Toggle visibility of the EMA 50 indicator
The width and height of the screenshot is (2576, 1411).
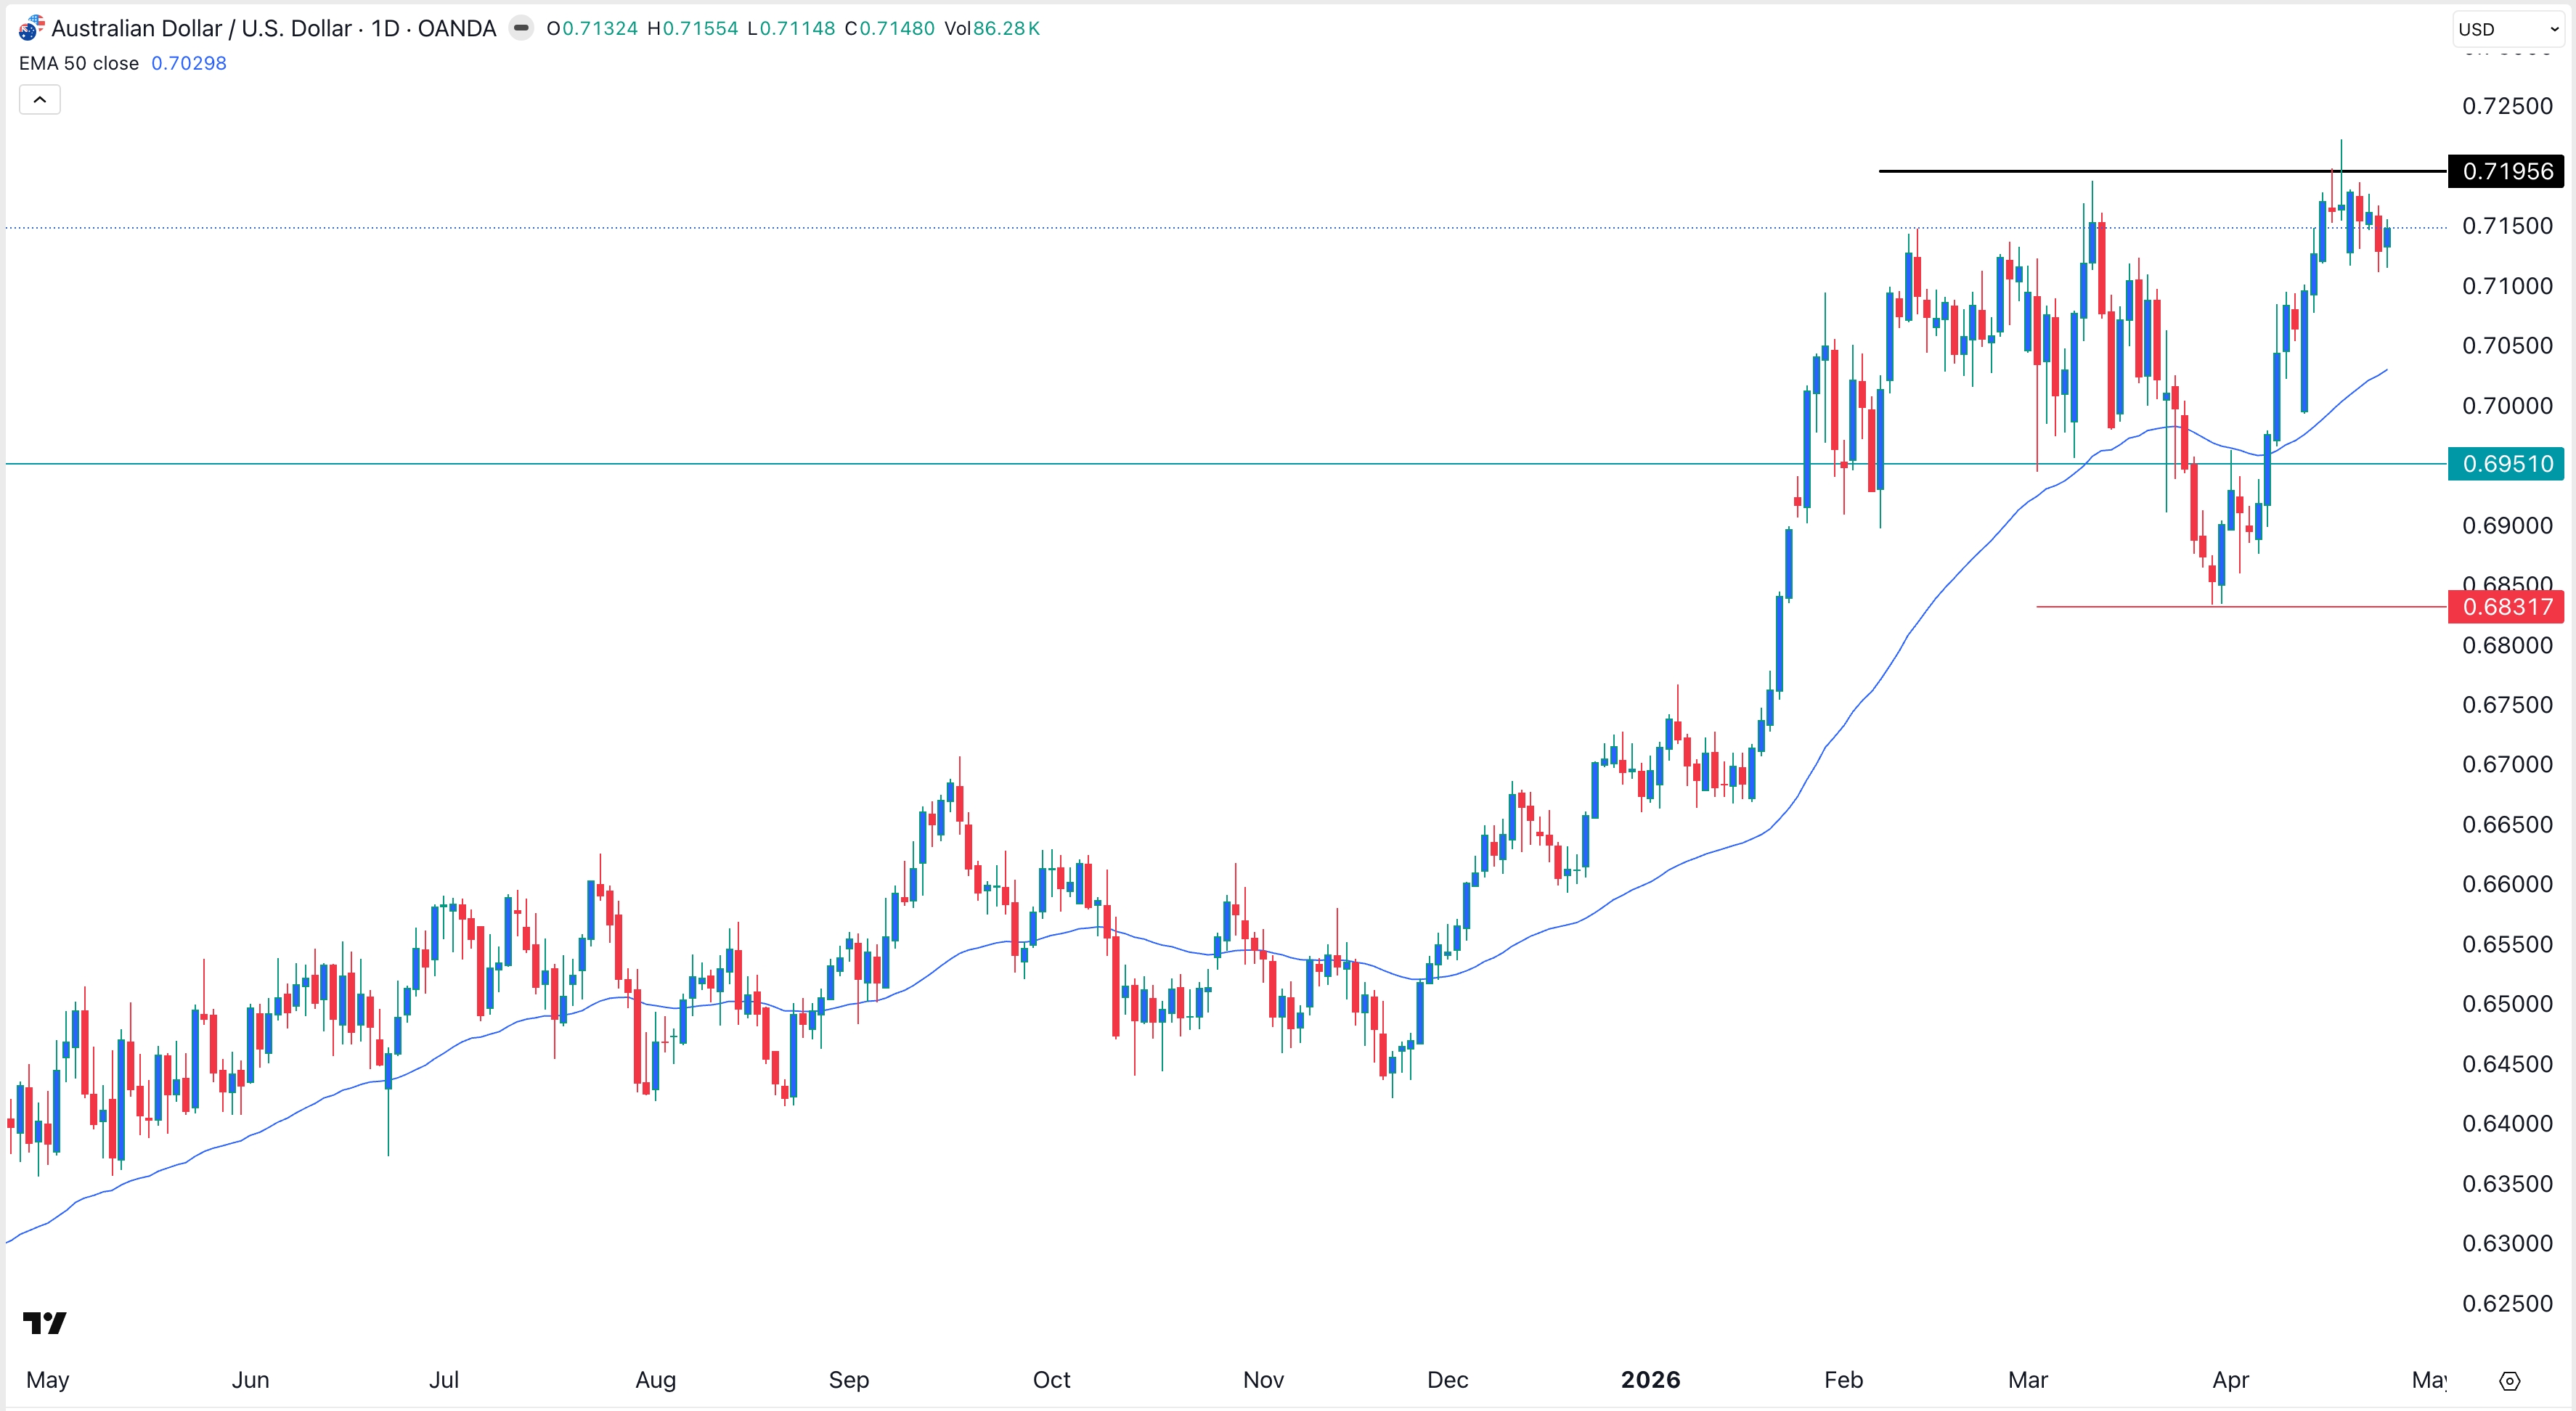pyautogui.click(x=78, y=63)
